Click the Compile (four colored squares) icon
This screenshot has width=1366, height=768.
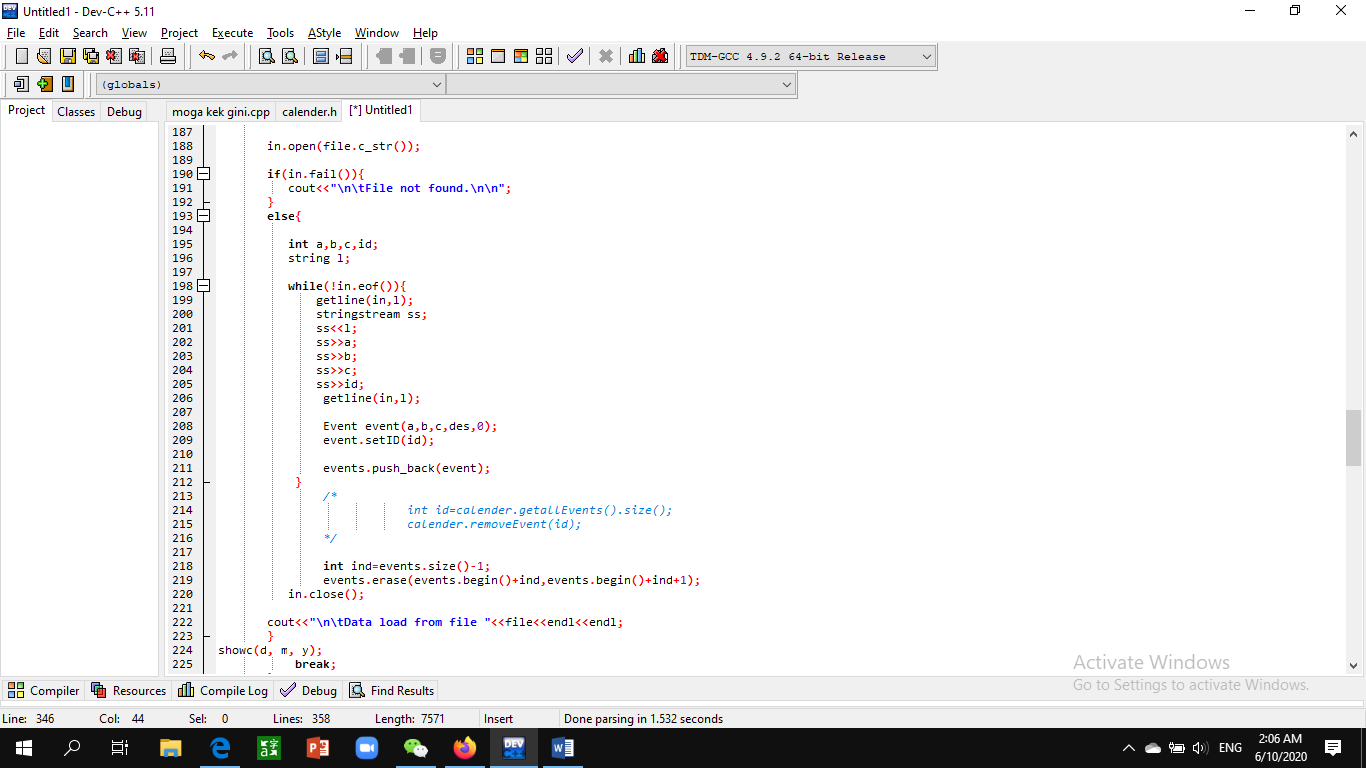click(x=475, y=56)
